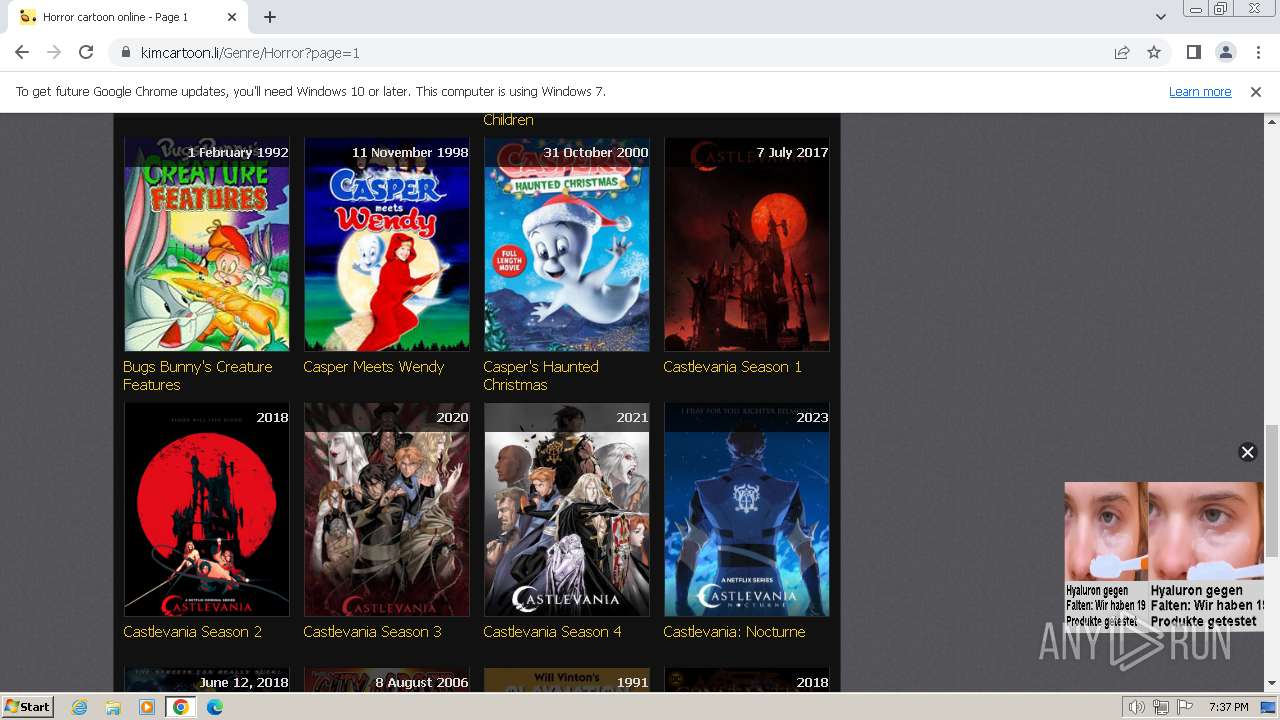Image resolution: width=1280 pixels, height=720 pixels.
Task: Click the page vertical scrollbar thumb
Action: click(1272, 490)
